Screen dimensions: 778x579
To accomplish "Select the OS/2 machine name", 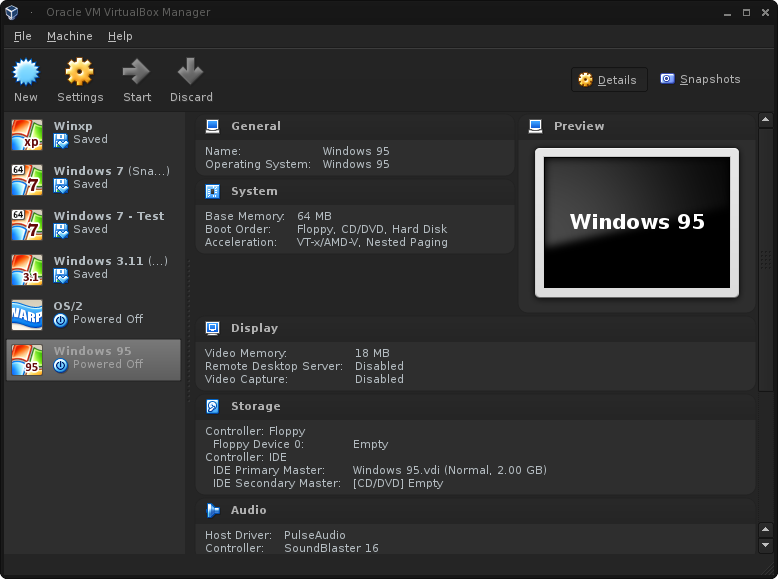I will click(68, 306).
